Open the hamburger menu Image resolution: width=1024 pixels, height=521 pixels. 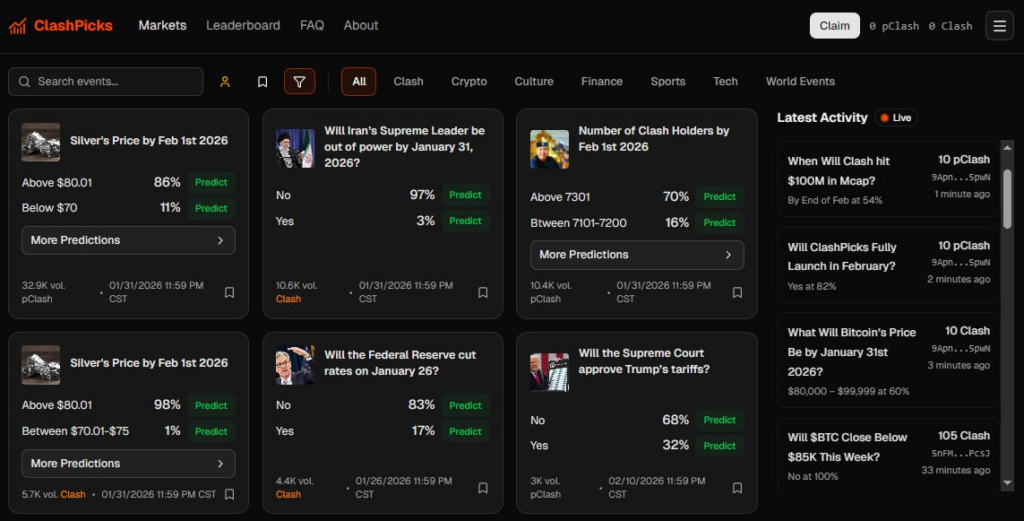click(999, 26)
